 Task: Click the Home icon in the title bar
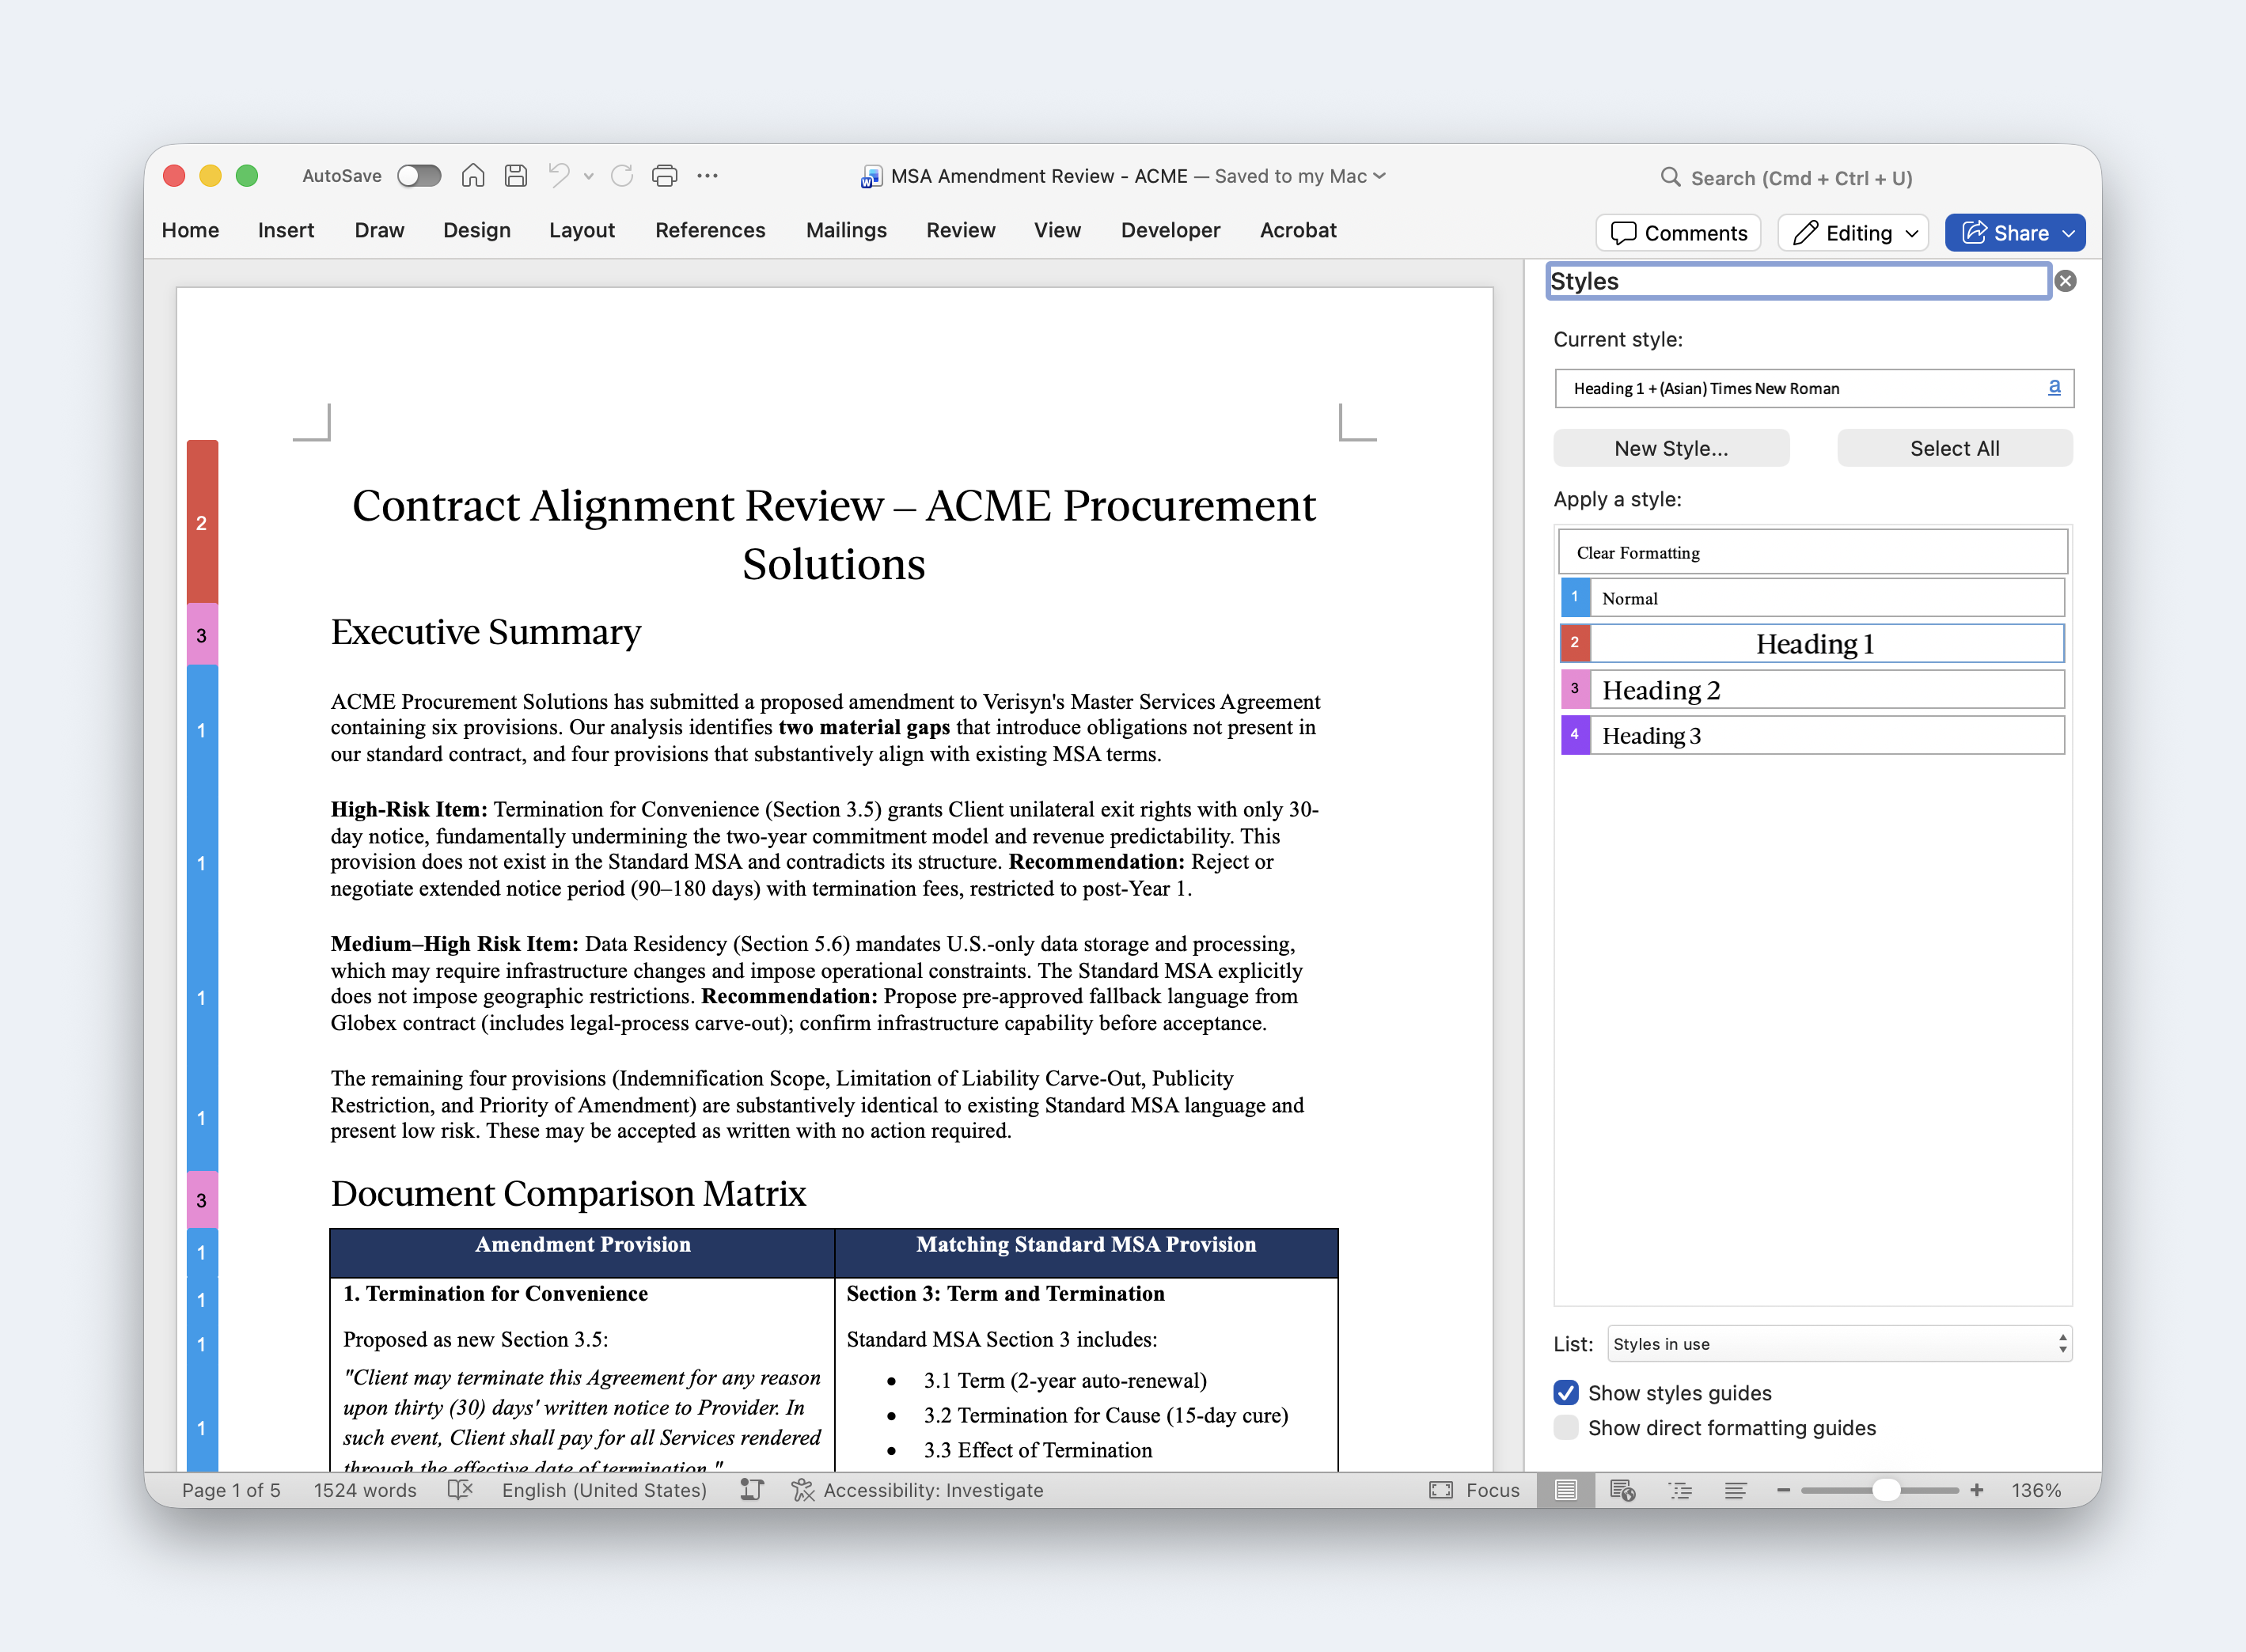tap(473, 176)
